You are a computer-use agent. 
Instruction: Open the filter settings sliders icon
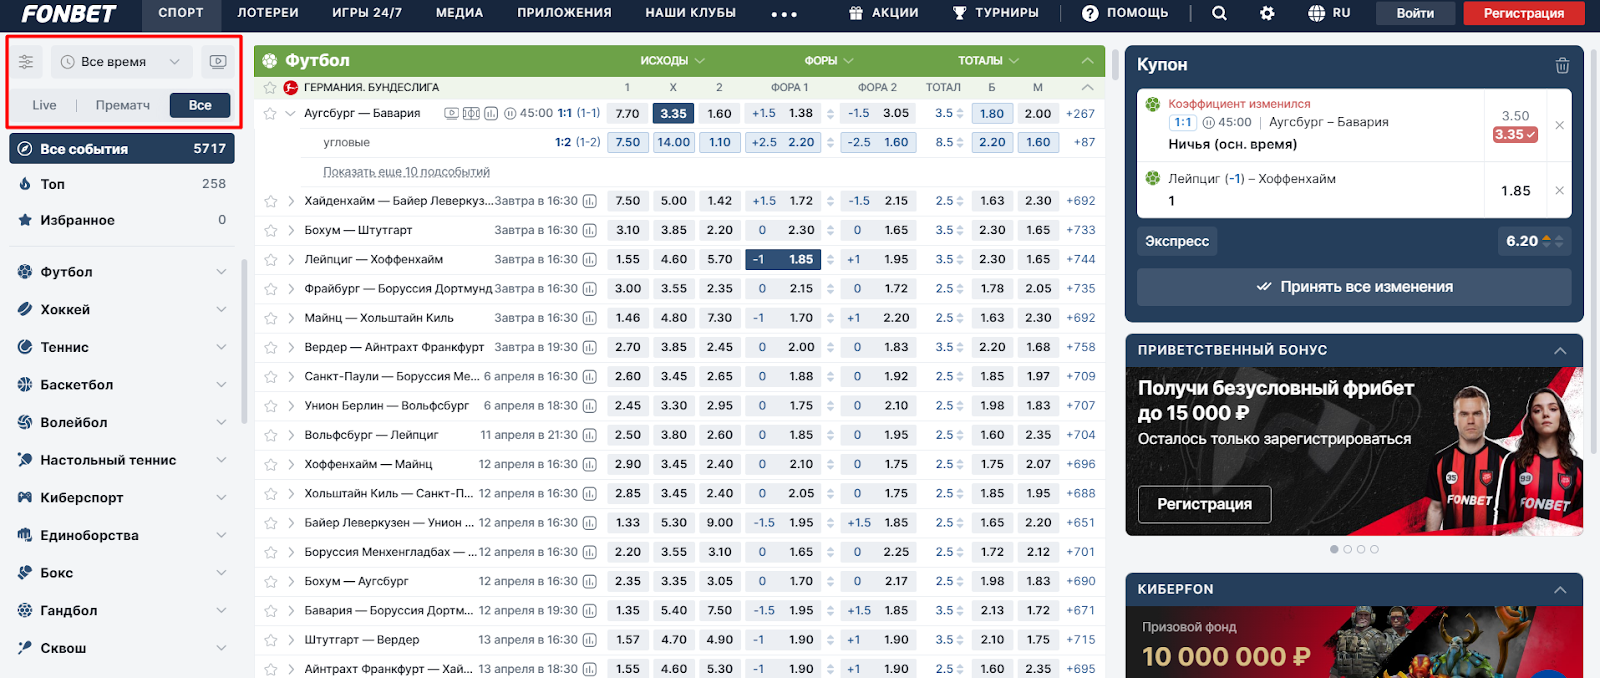coord(26,62)
